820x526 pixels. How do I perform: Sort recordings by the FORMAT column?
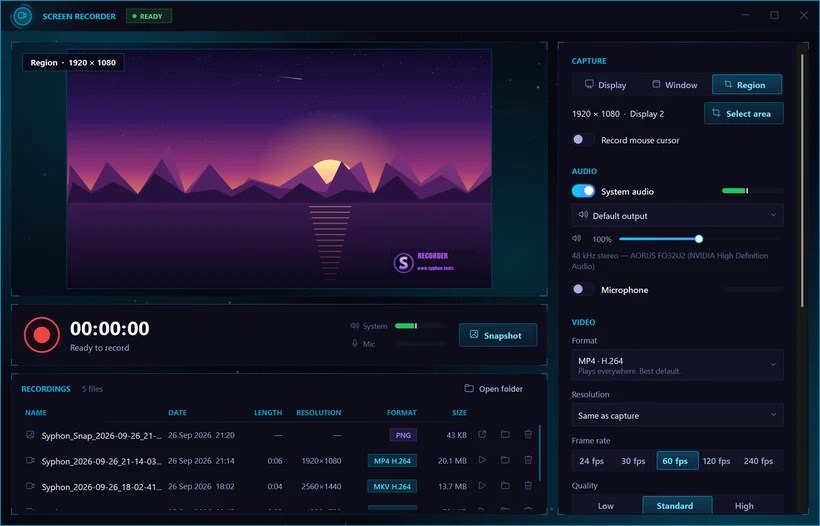(402, 413)
